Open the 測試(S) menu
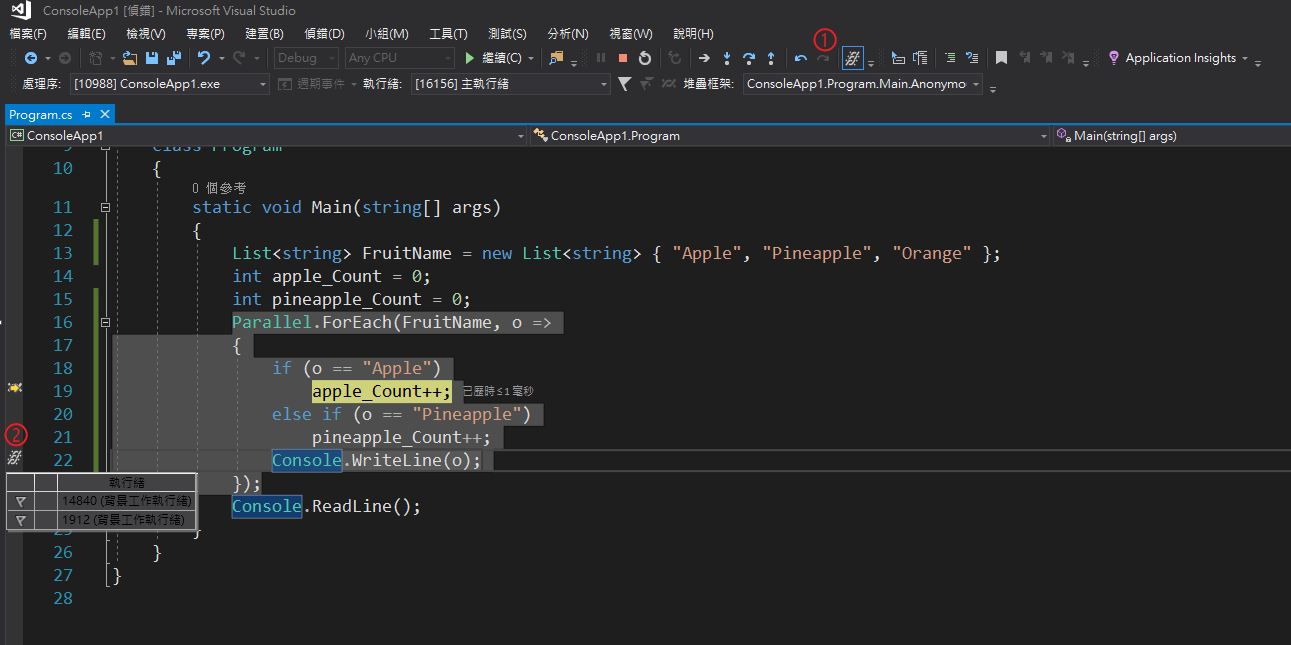This screenshot has height=645, width=1291. tap(508, 34)
